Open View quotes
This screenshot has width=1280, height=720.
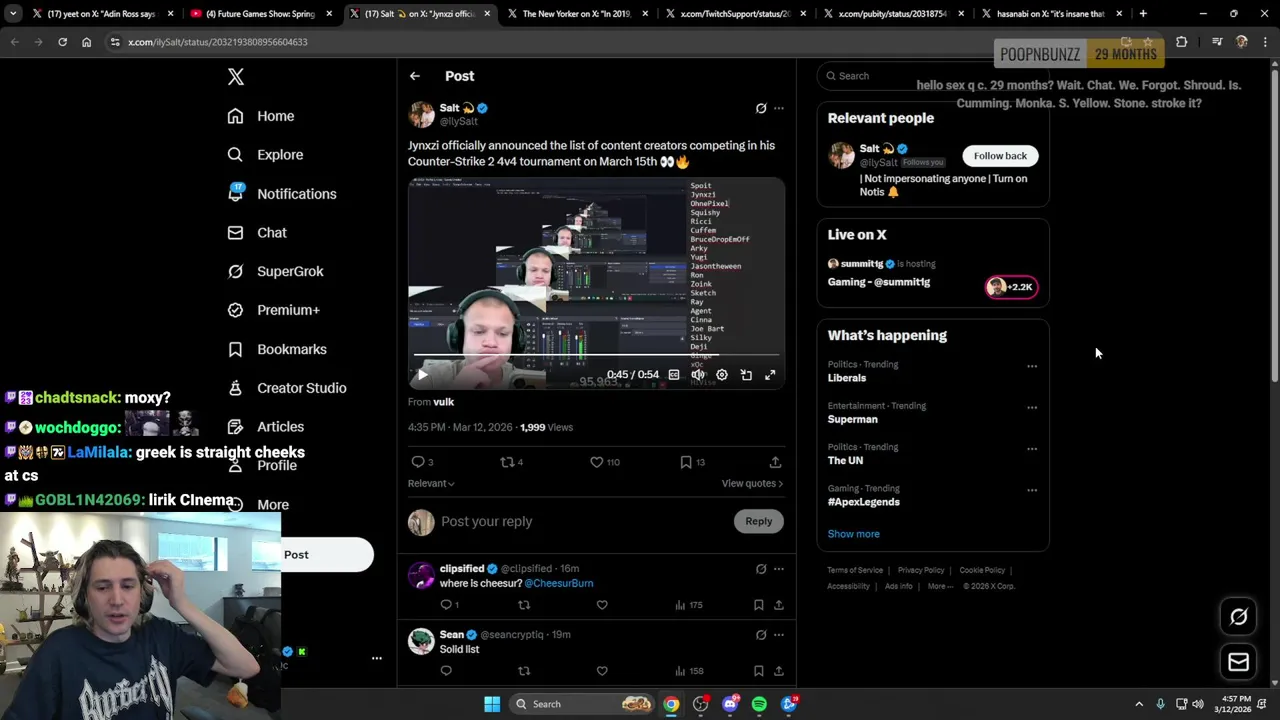(x=752, y=484)
